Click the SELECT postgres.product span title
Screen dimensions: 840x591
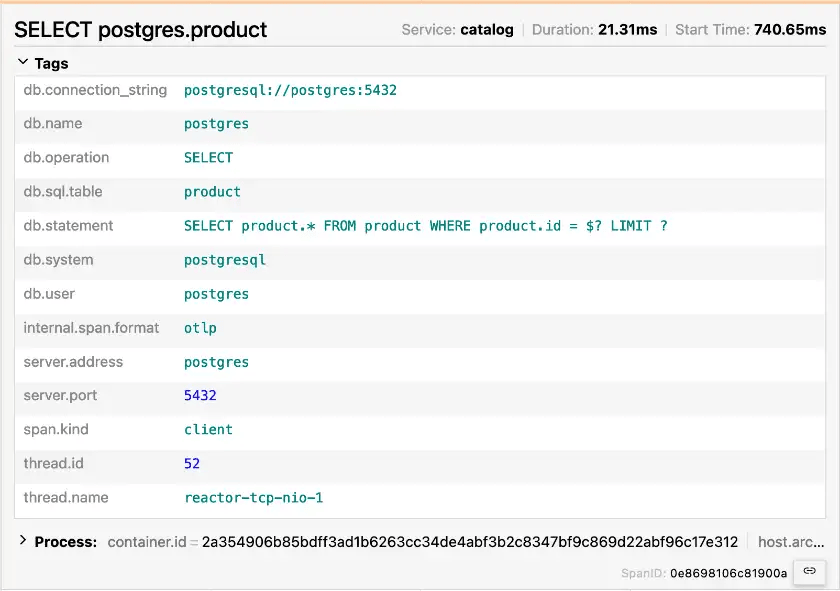pyautogui.click(x=141, y=29)
